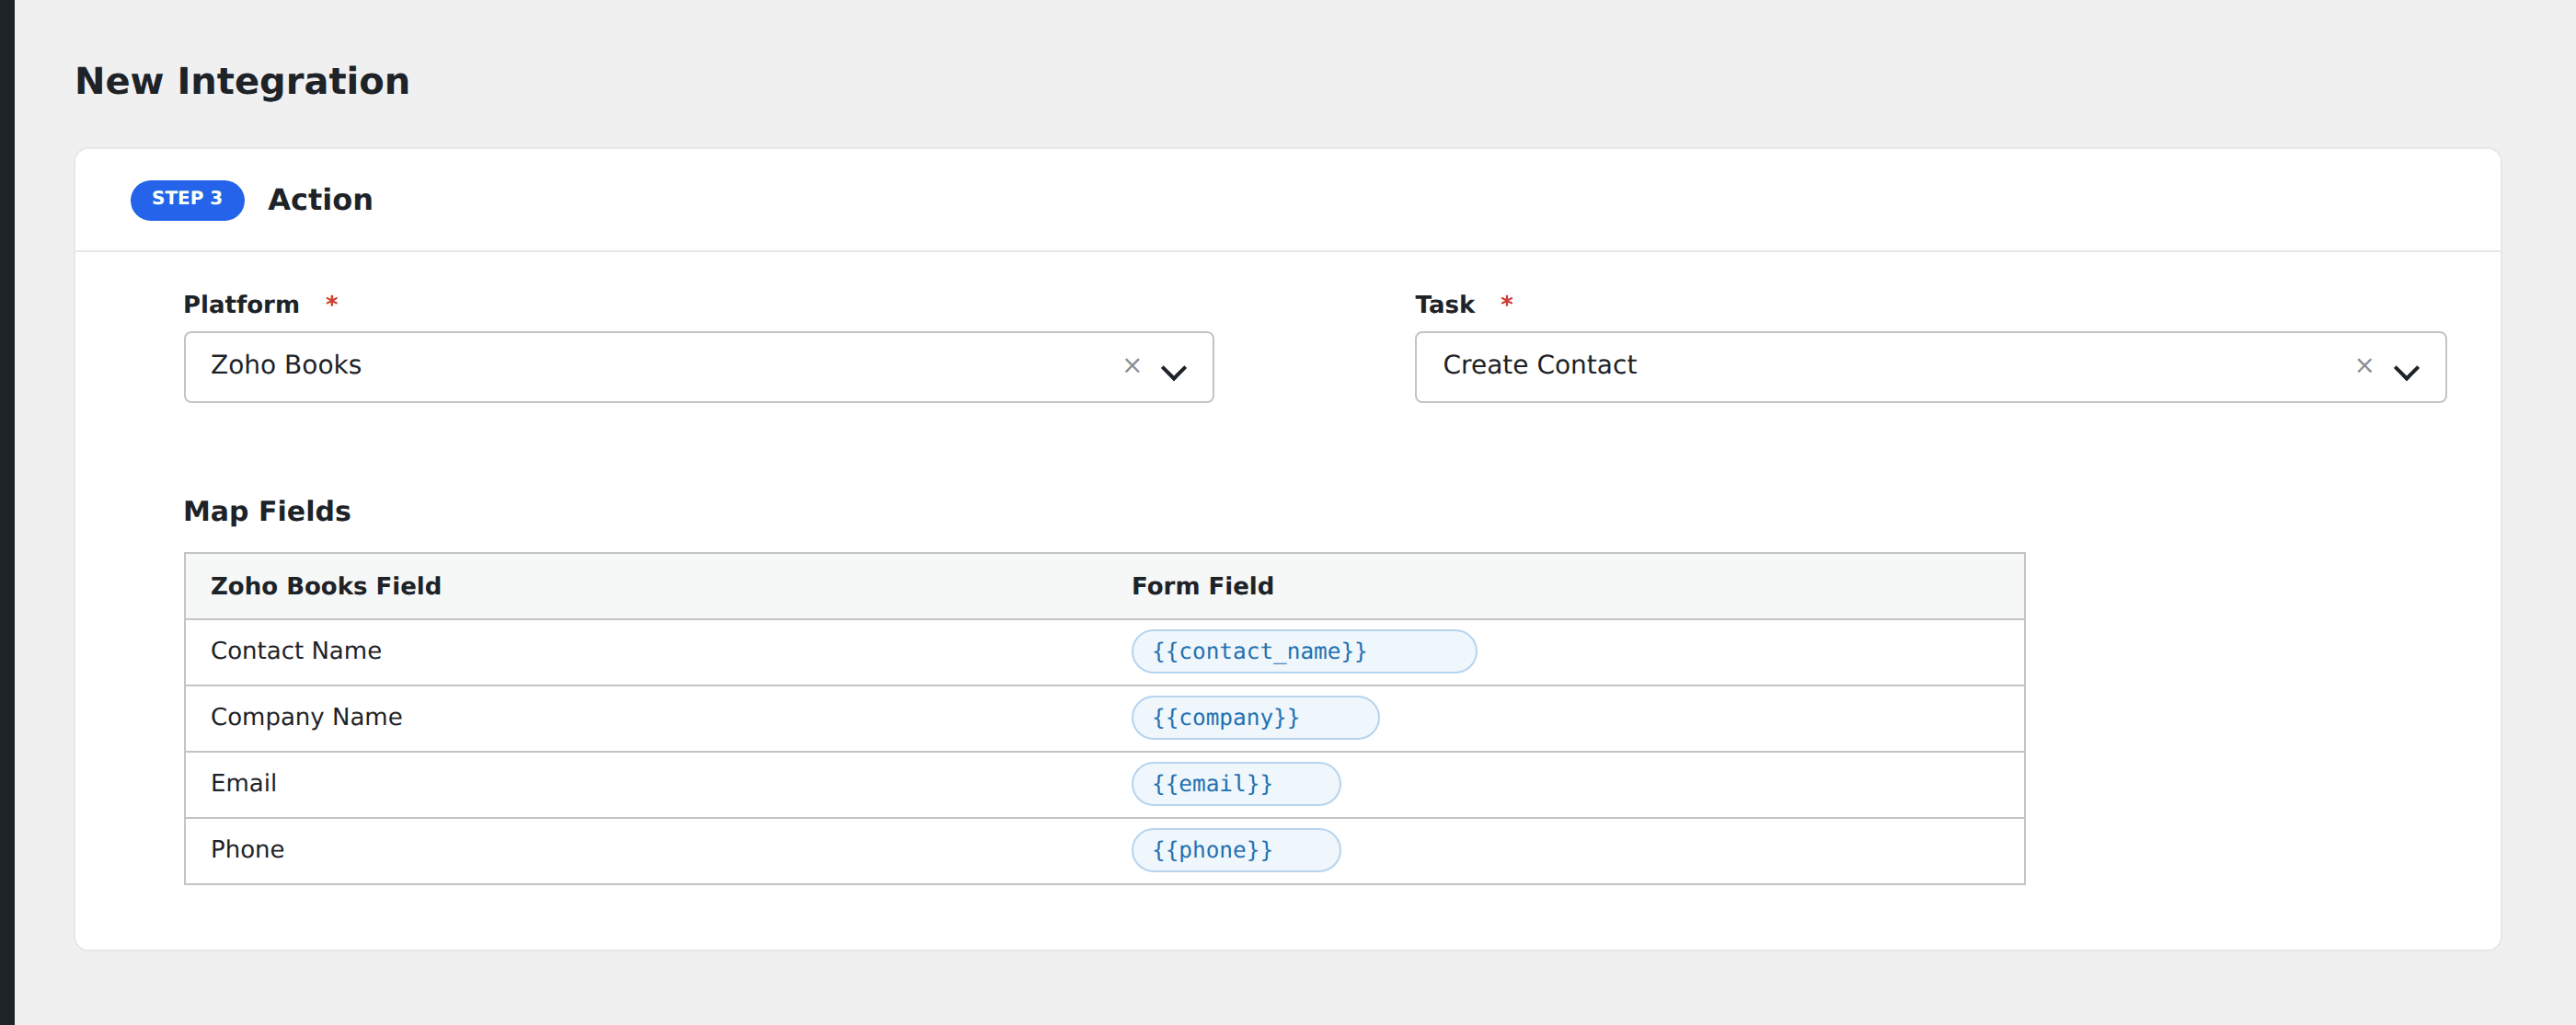Click the Email row label
The height and width of the screenshot is (1025, 2576).
(243, 783)
